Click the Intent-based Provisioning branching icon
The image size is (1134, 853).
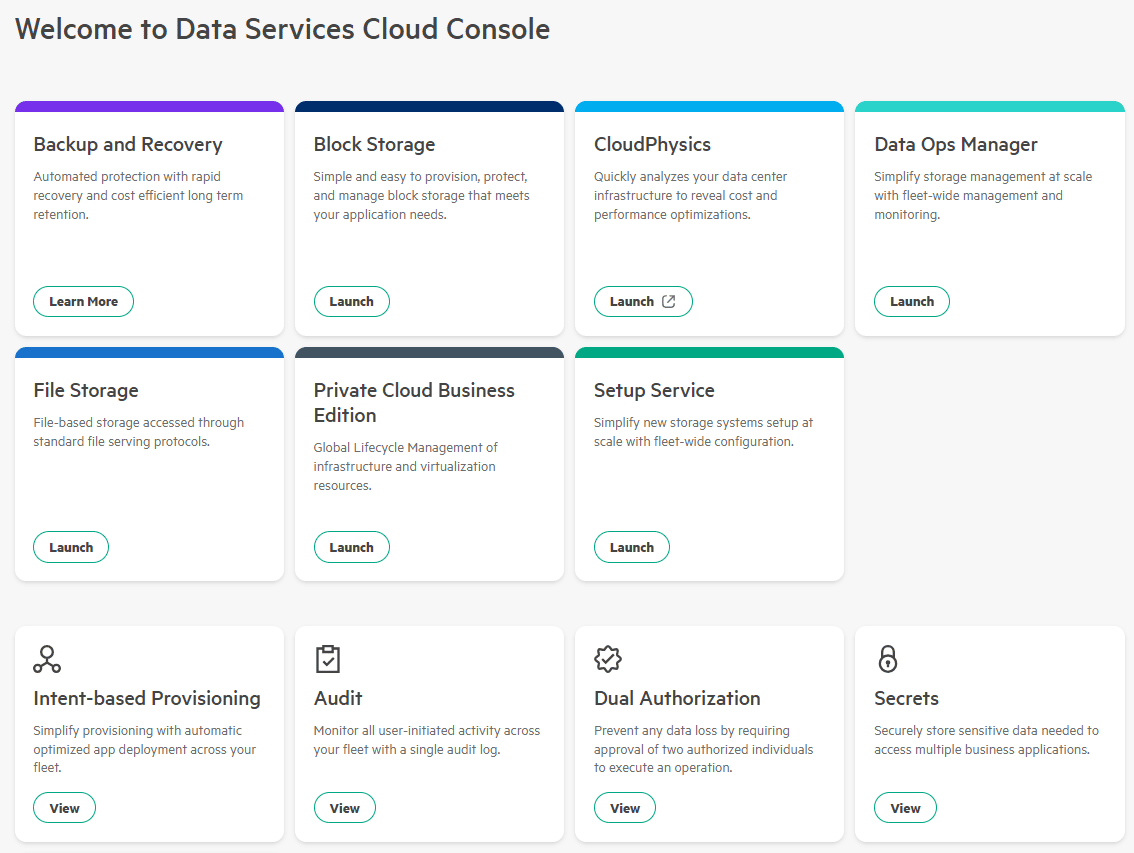(x=47, y=659)
